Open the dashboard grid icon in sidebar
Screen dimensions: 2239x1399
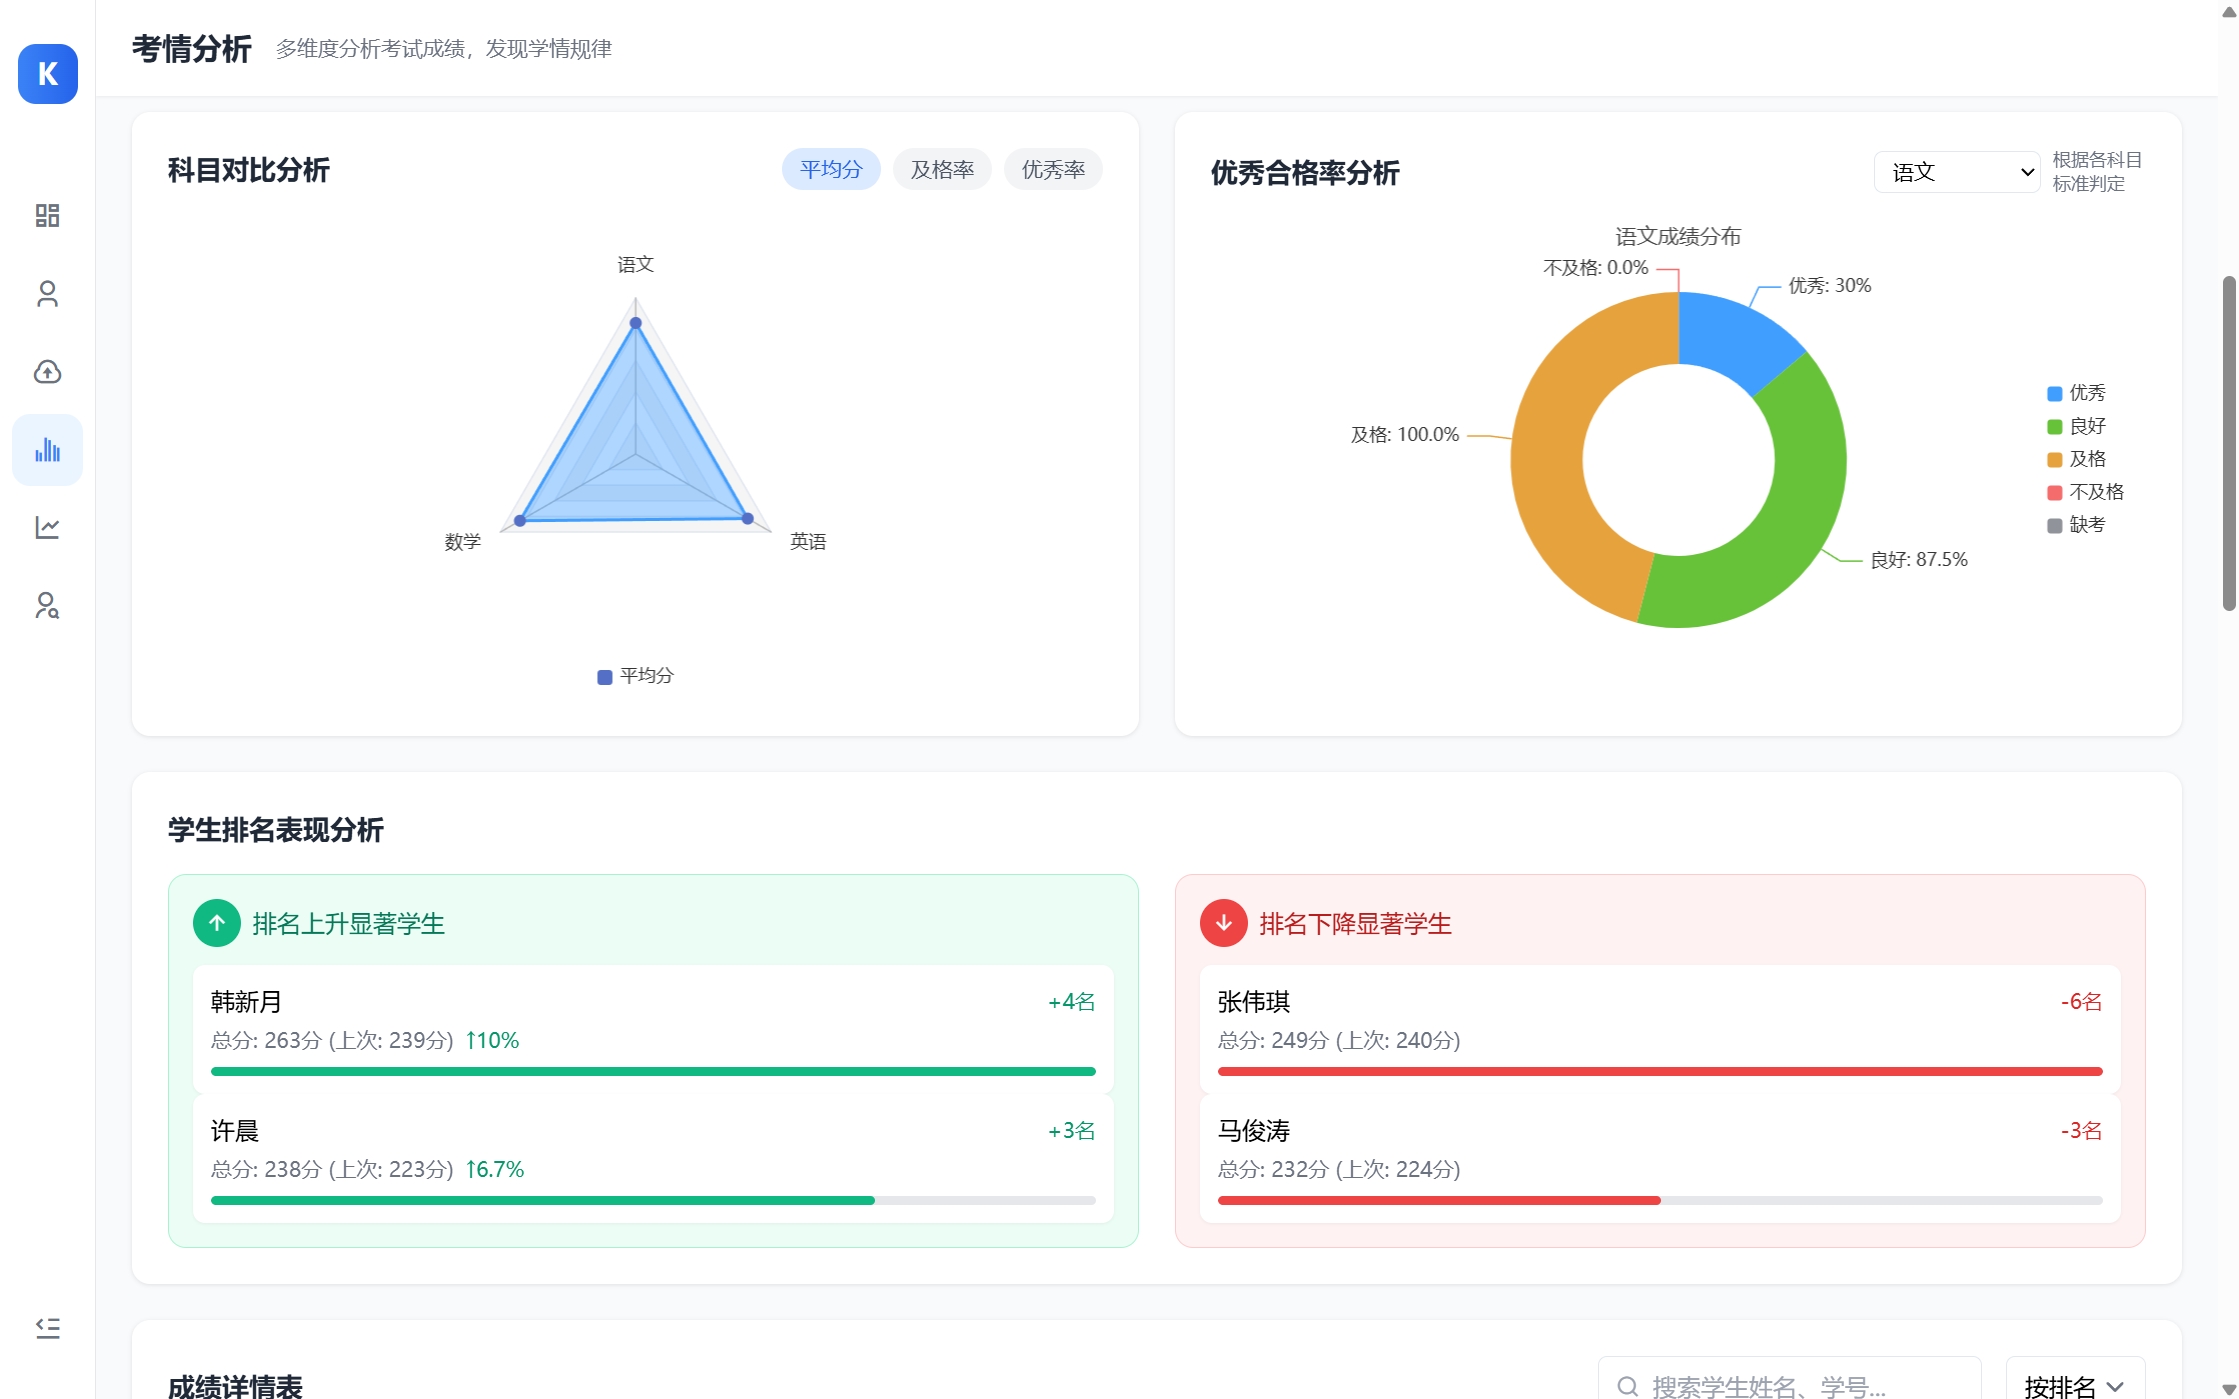(x=47, y=215)
